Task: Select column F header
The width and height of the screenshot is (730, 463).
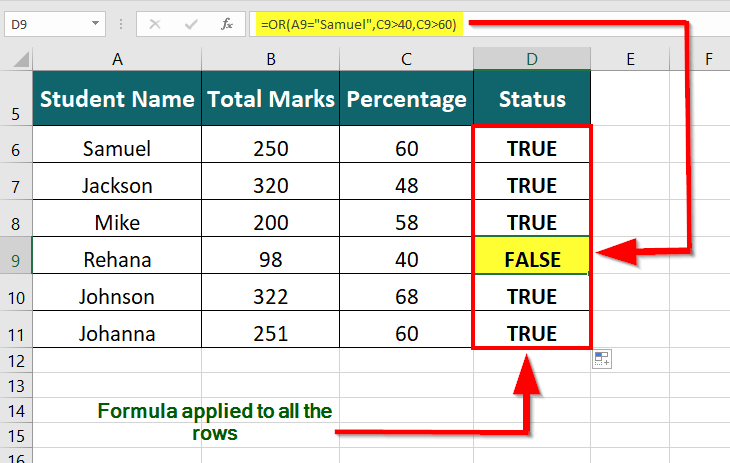Action: click(x=709, y=59)
